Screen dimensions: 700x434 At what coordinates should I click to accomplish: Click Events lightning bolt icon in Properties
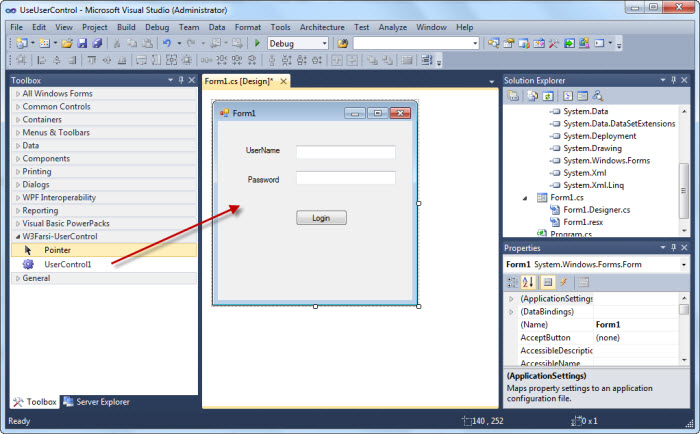pos(563,282)
